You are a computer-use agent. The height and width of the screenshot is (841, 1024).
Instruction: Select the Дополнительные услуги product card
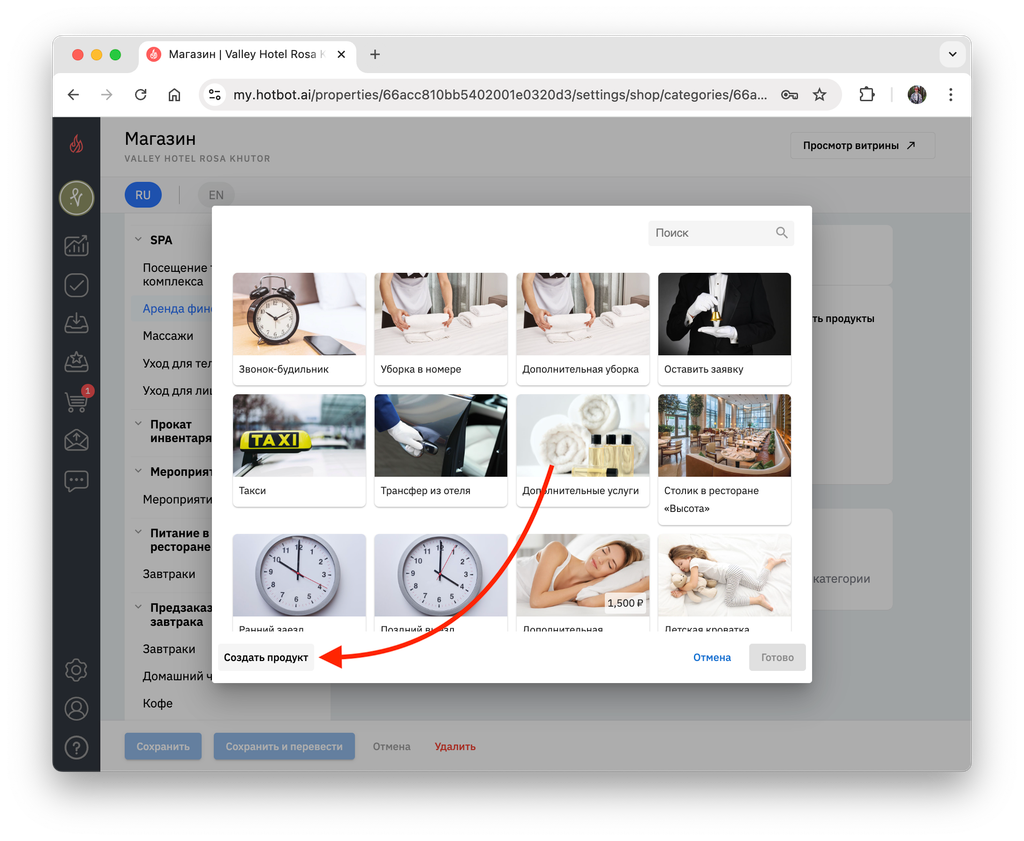click(583, 450)
